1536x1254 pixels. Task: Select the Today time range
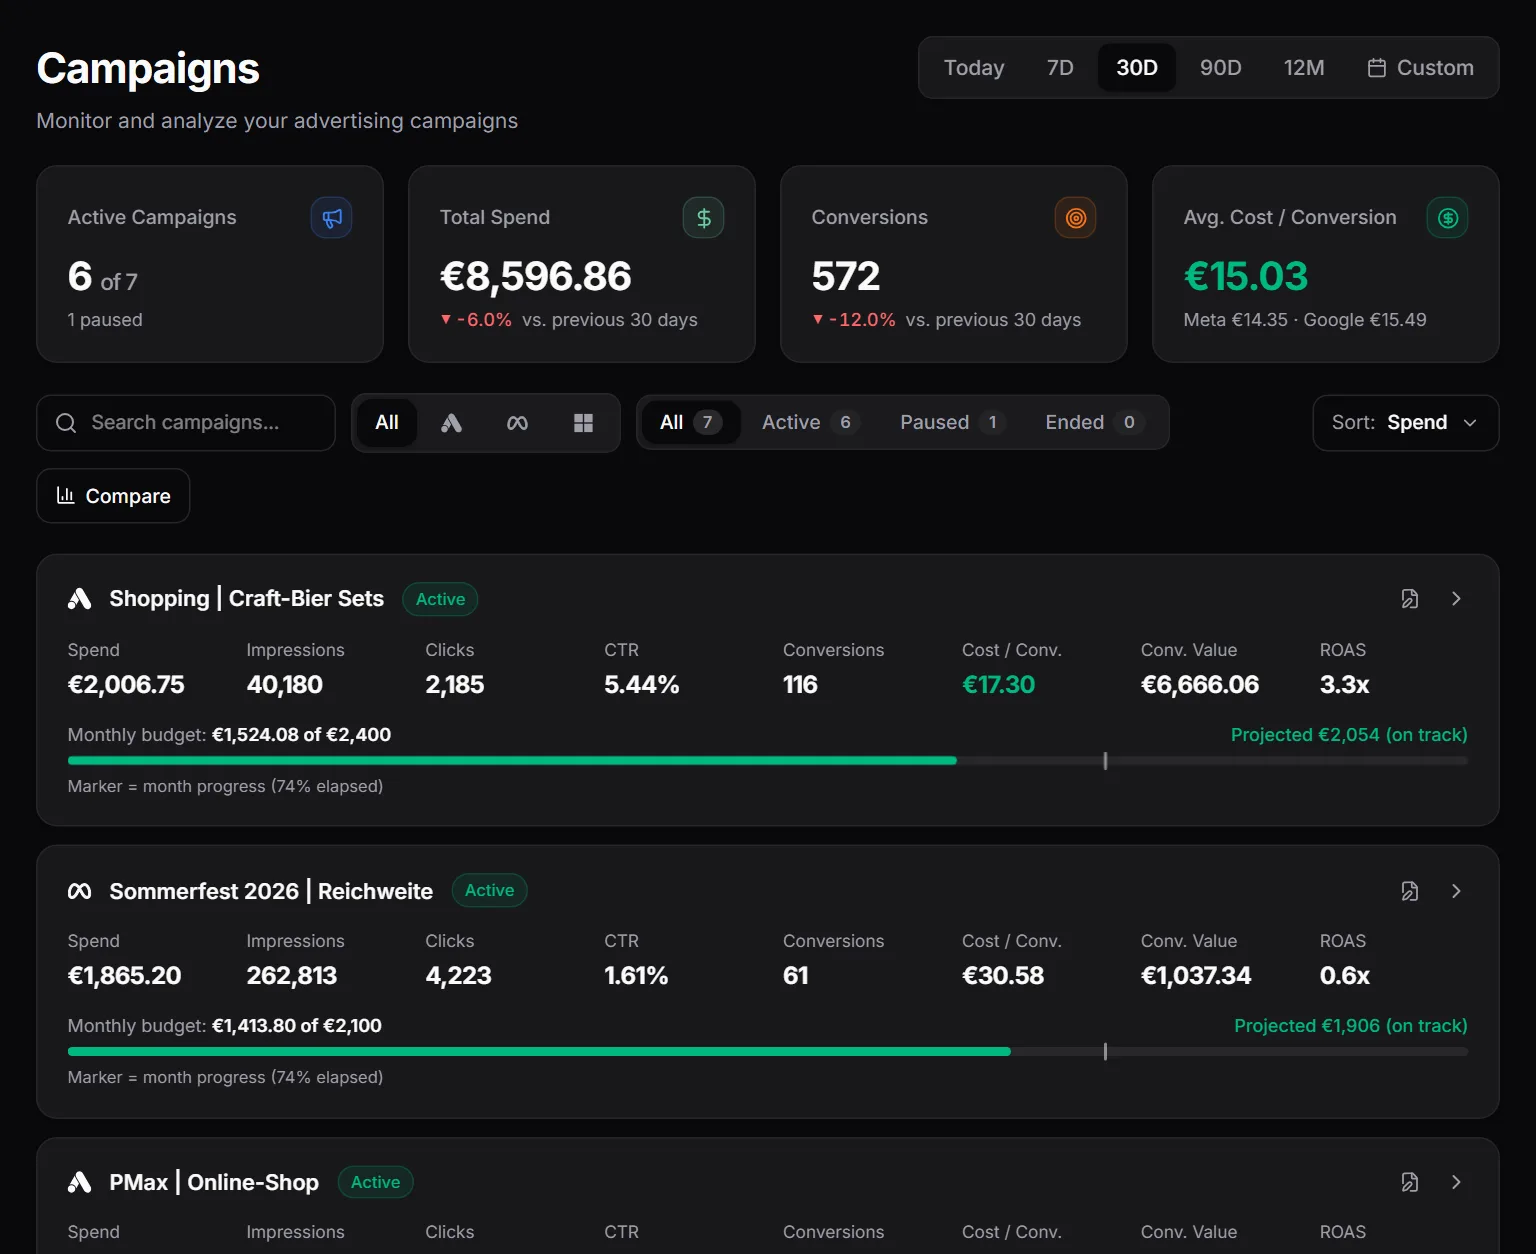pyautogui.click(x=974, y=68)
